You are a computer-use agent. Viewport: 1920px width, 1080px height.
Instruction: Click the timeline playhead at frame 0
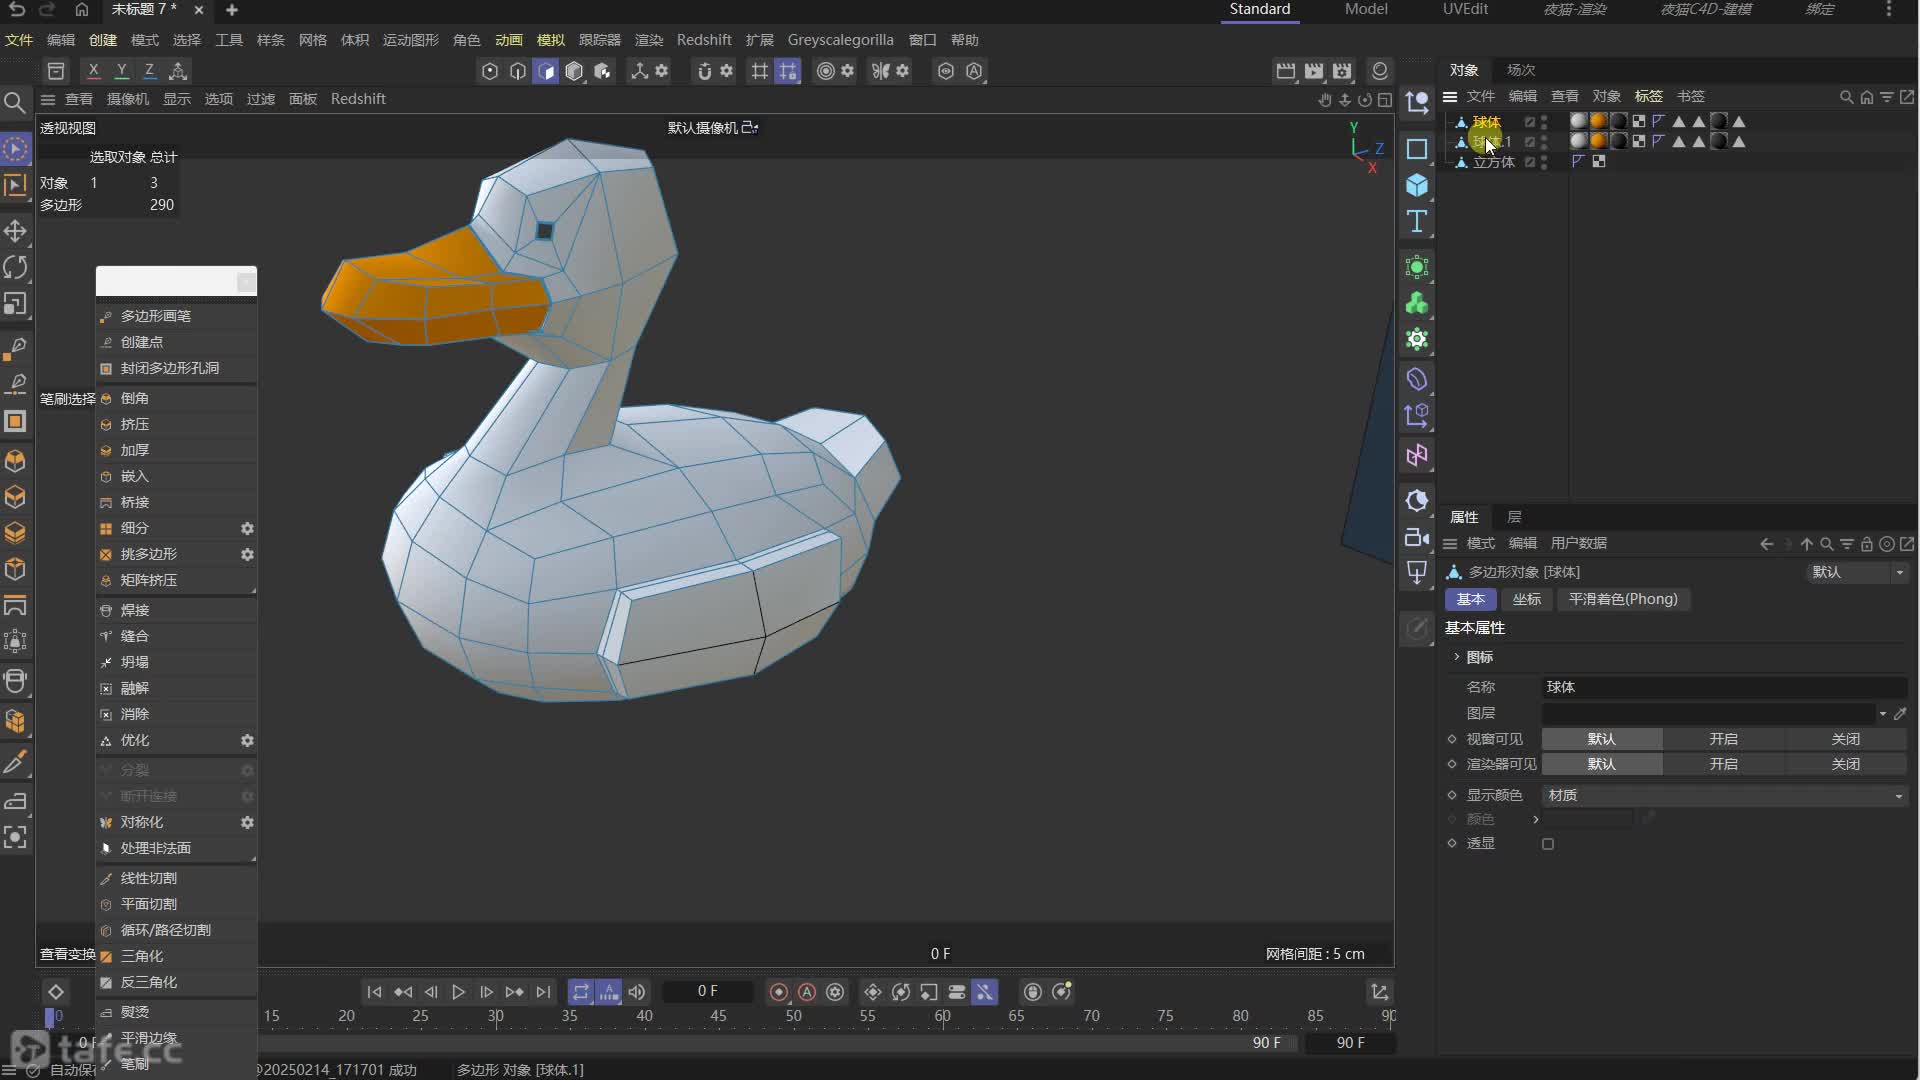point(50,1017)
